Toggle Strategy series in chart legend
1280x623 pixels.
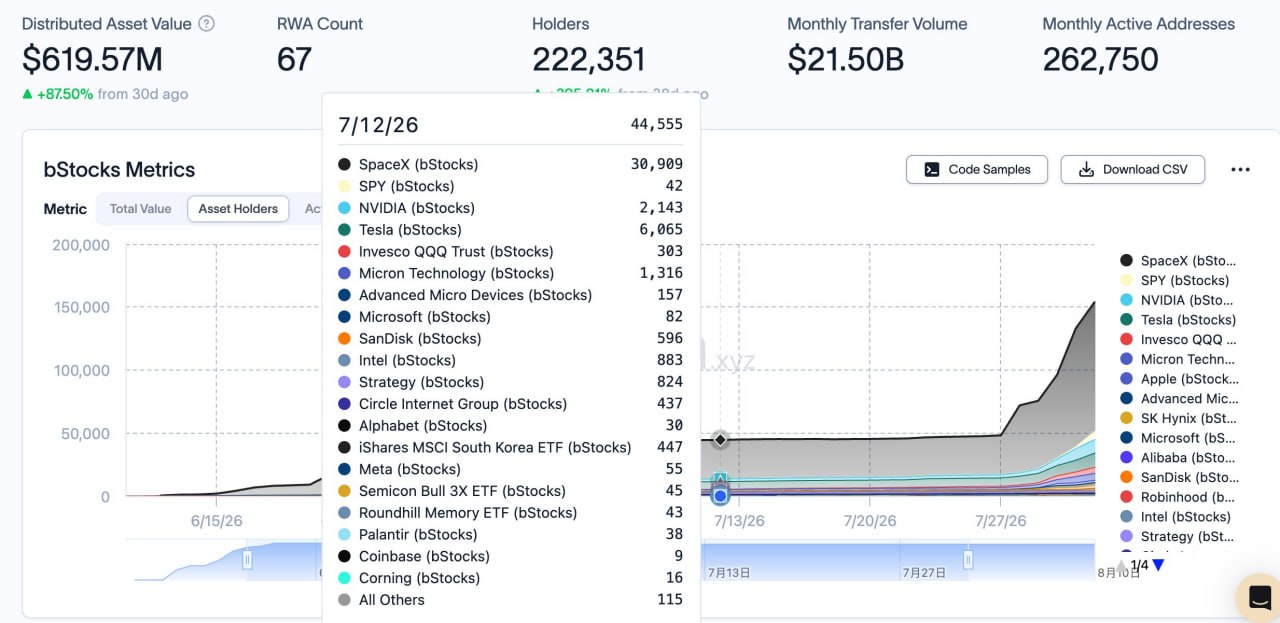coord(1178,537)
